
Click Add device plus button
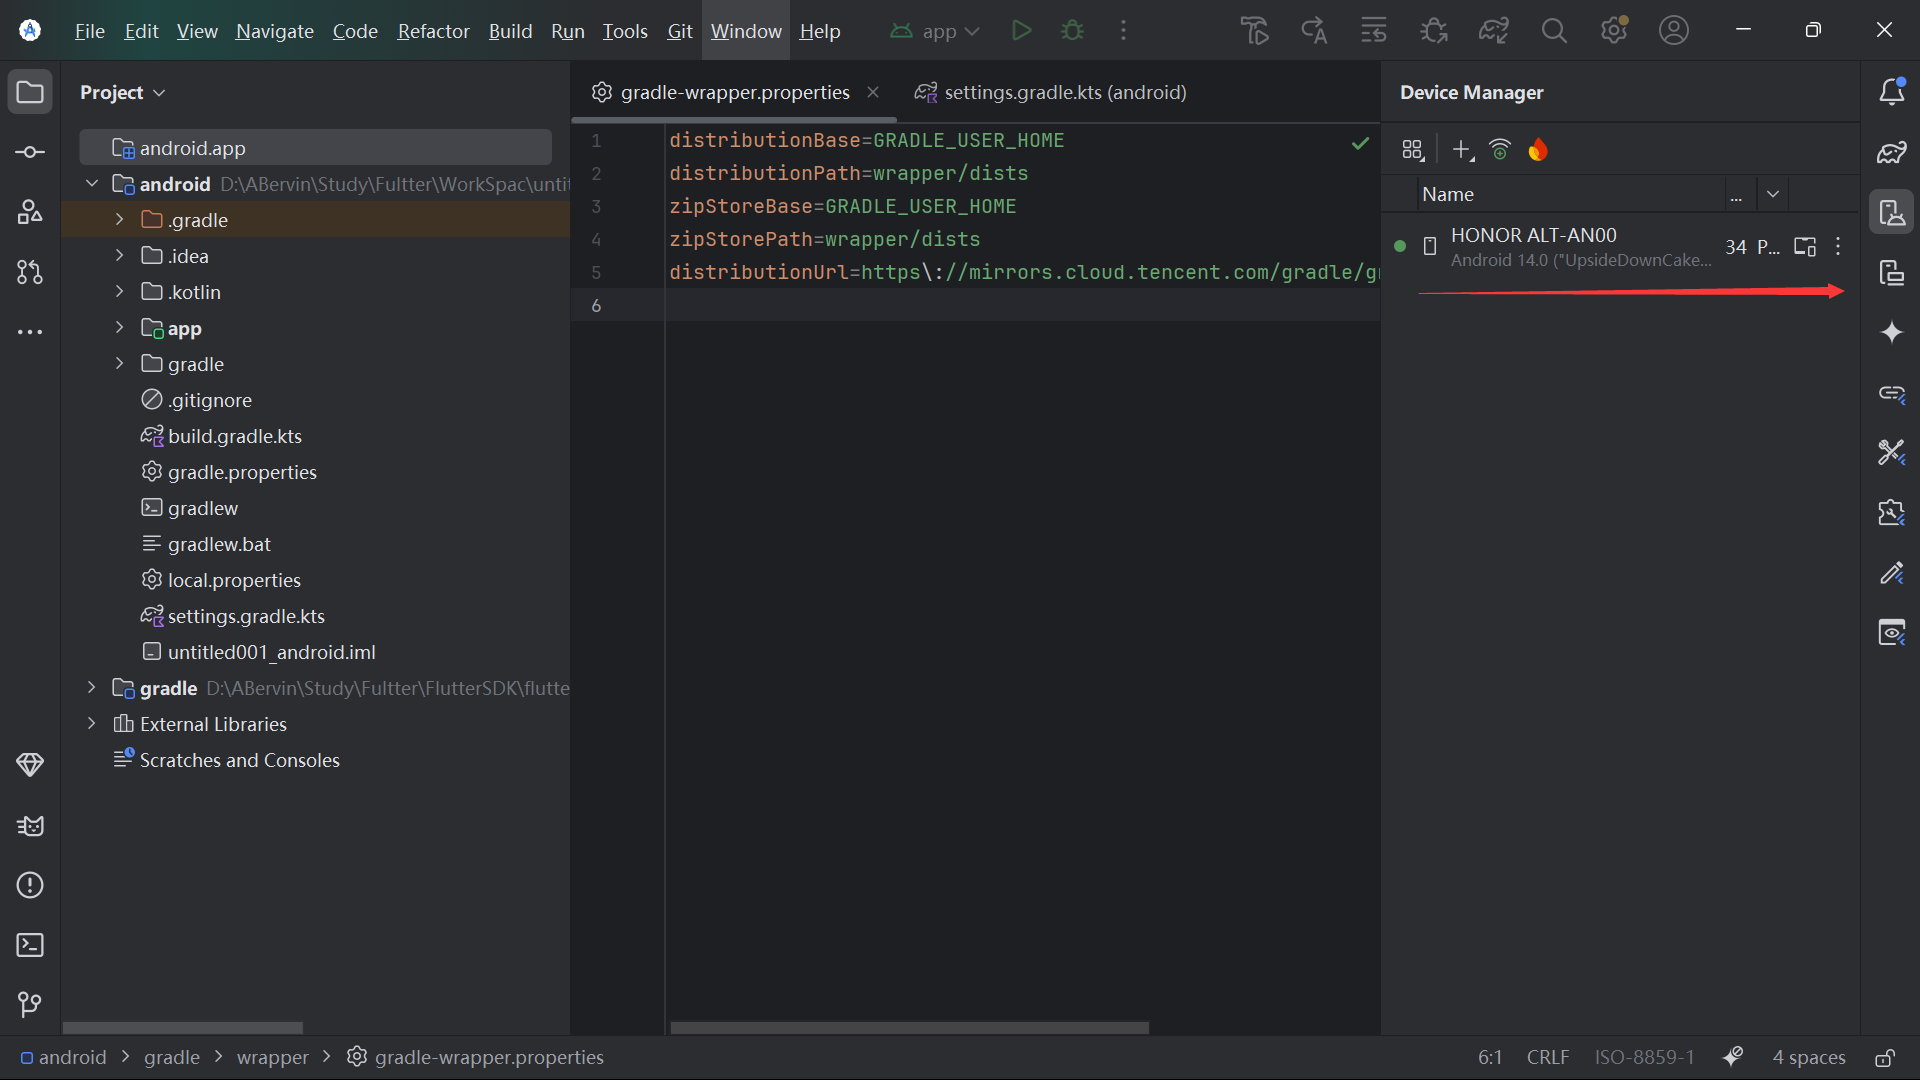pos(1462,150)
